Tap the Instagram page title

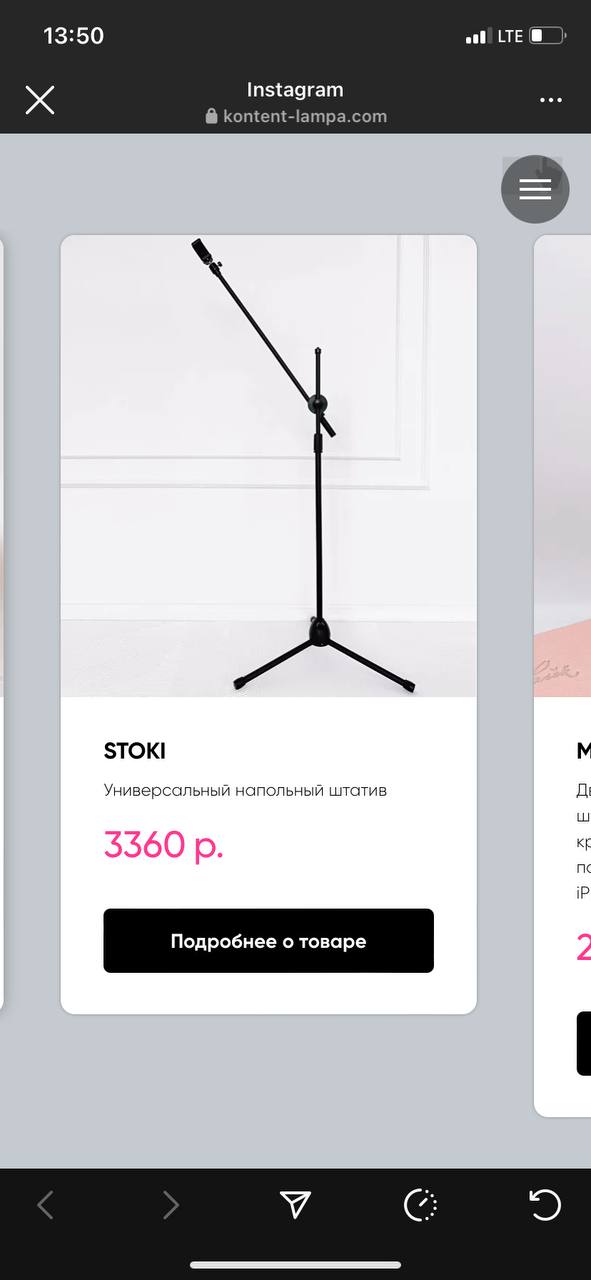tap(295, 89)
